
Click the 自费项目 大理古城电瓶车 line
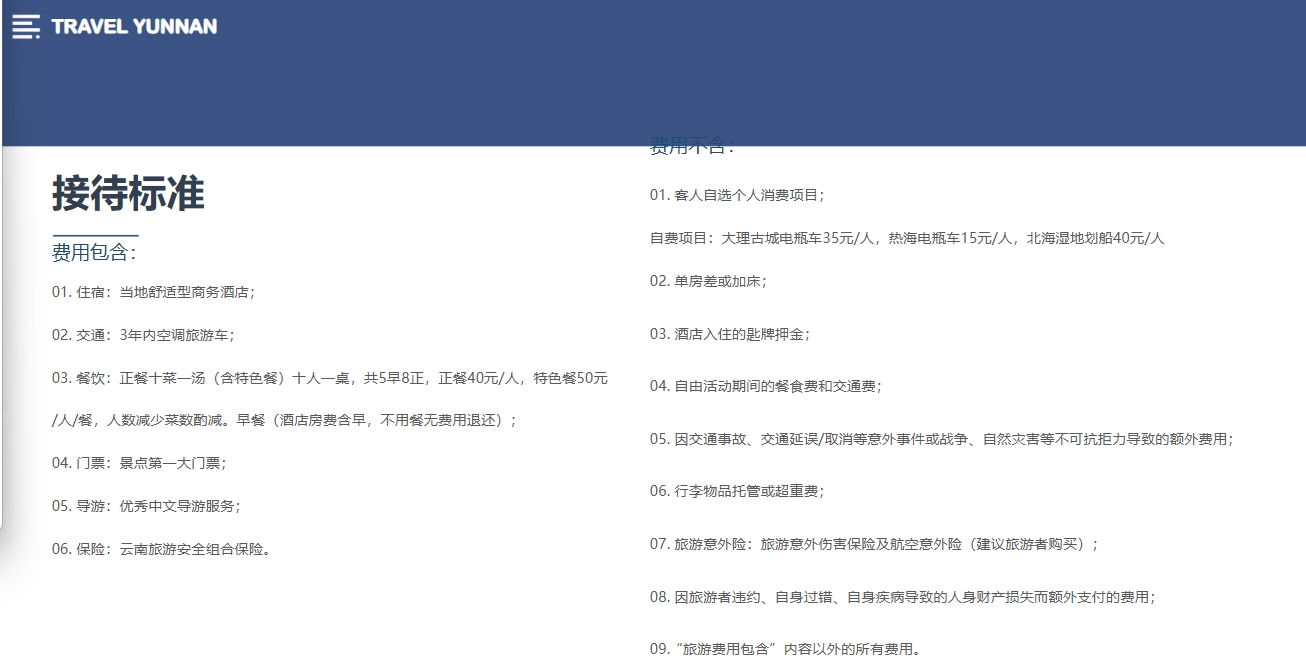click(x=907, y=238)
